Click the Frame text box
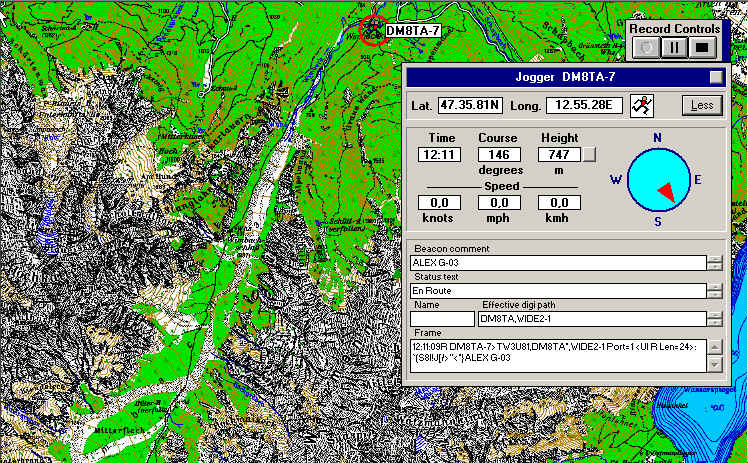The image size is (748, 463). point(558,356)
